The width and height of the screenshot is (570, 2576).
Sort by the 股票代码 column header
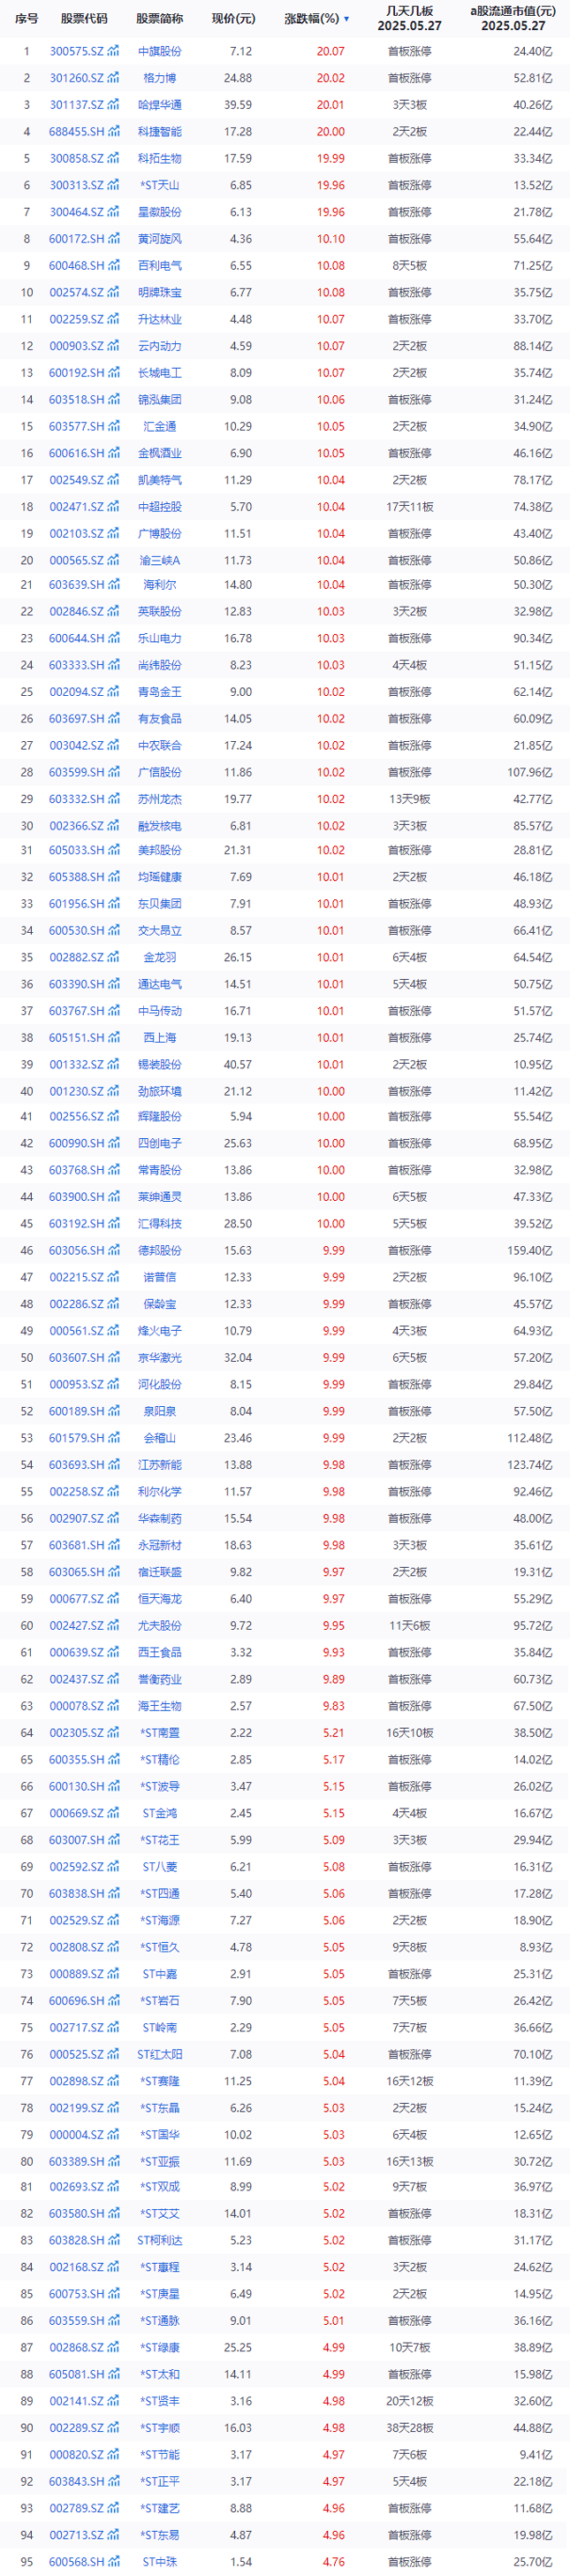[84, 19]
